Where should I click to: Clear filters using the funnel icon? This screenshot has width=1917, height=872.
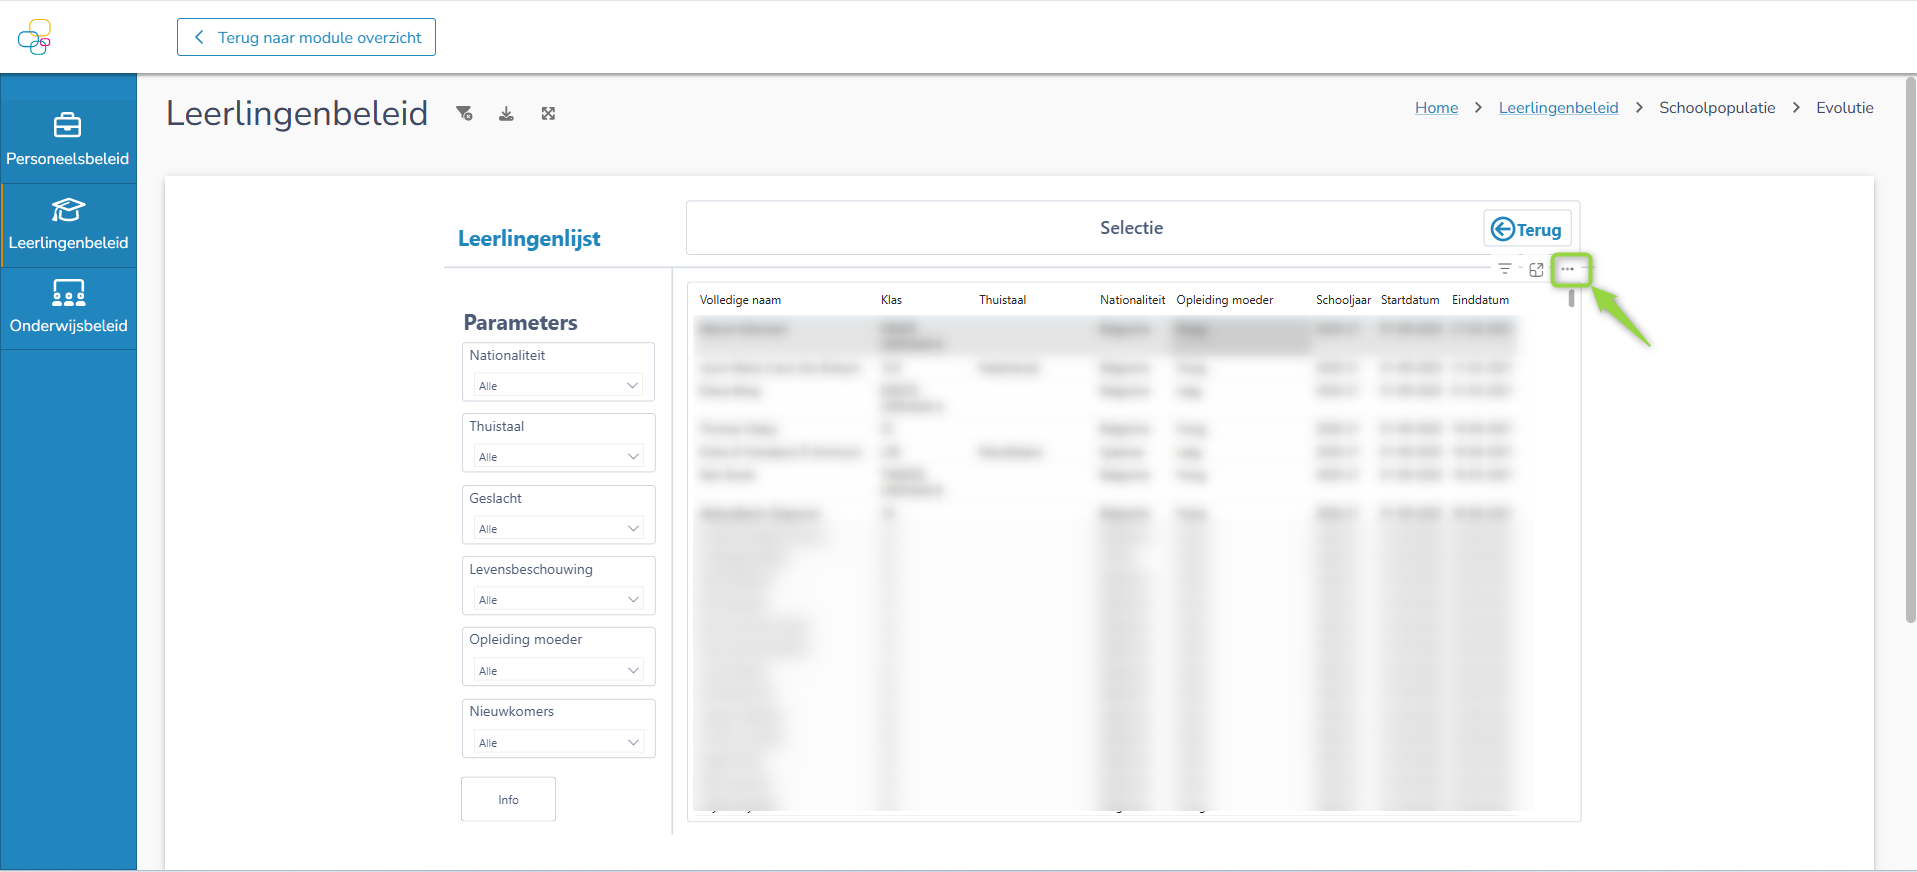click(x=464, y=114)
